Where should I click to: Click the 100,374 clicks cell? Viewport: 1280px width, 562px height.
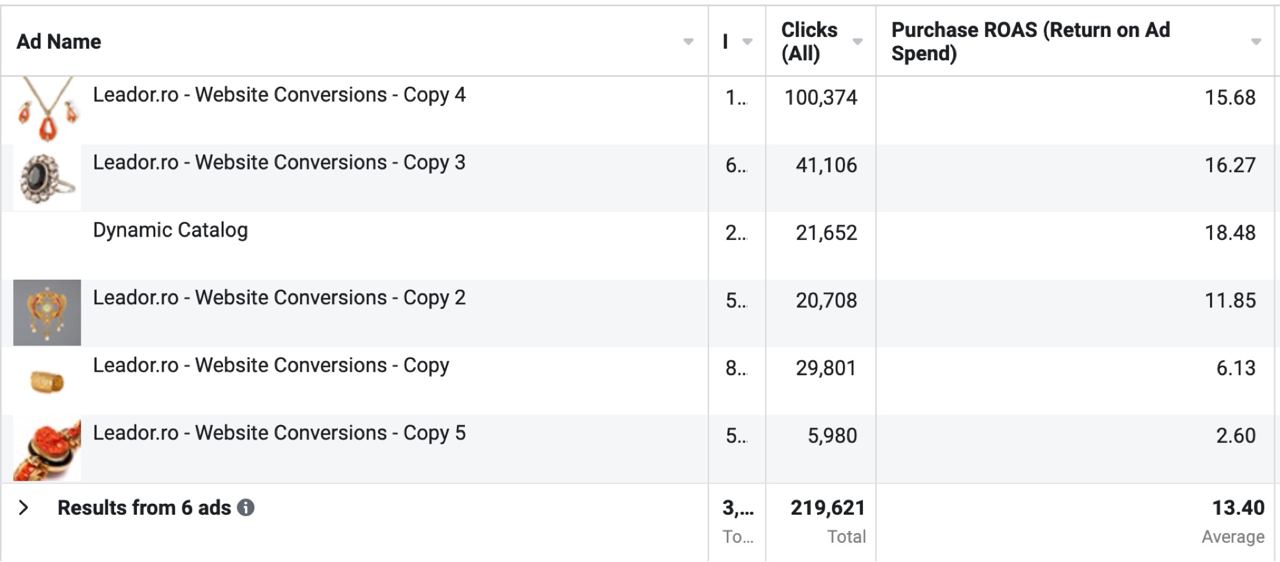821,98
